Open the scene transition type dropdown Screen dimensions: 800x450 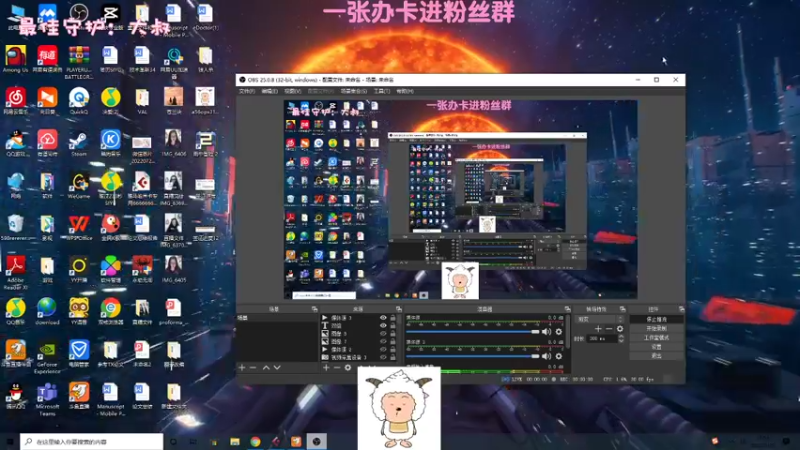601,319
